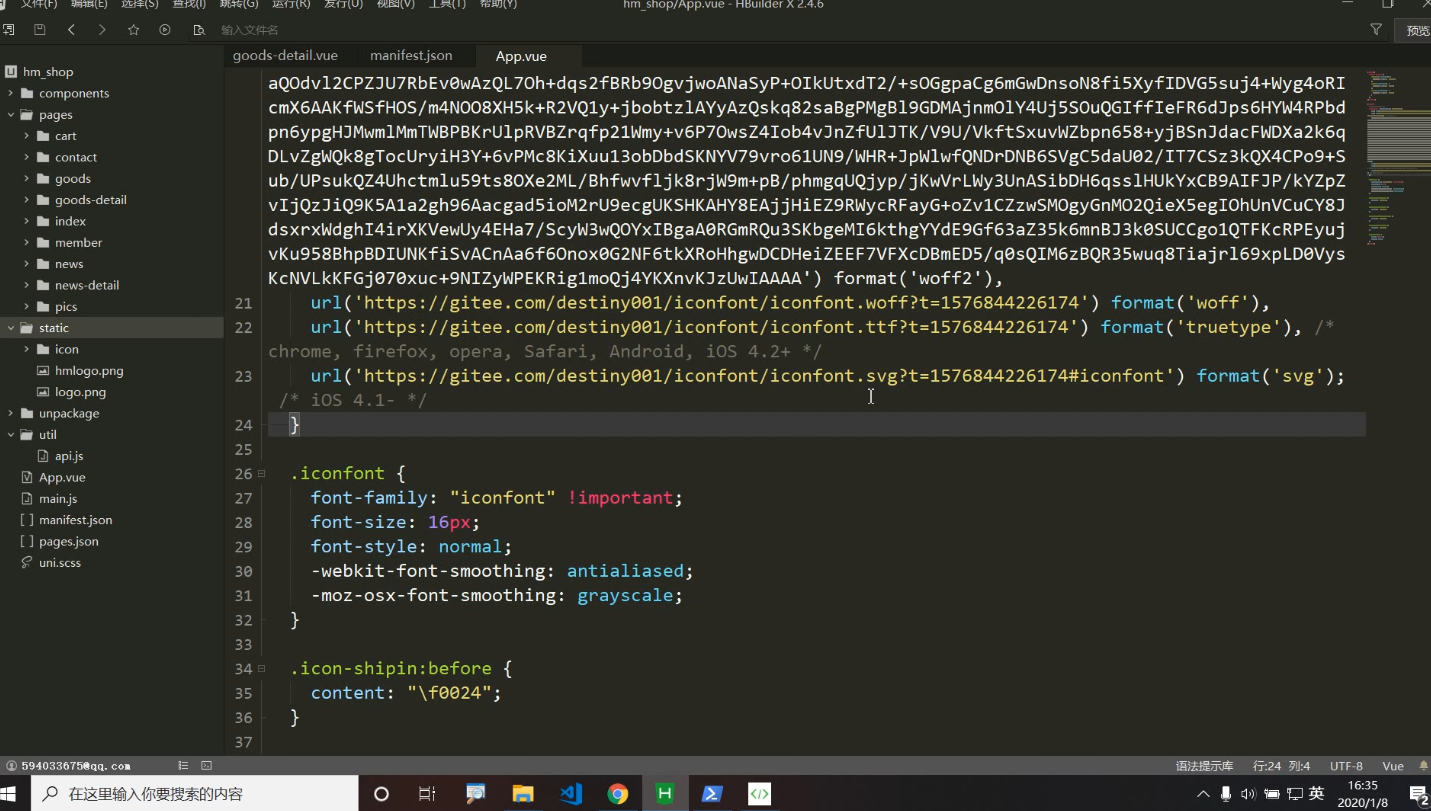Expand the cart folder
Image resolution: width=1431 pixels, height=811 pixels.
pyautogui.click(x=27, y=136)
